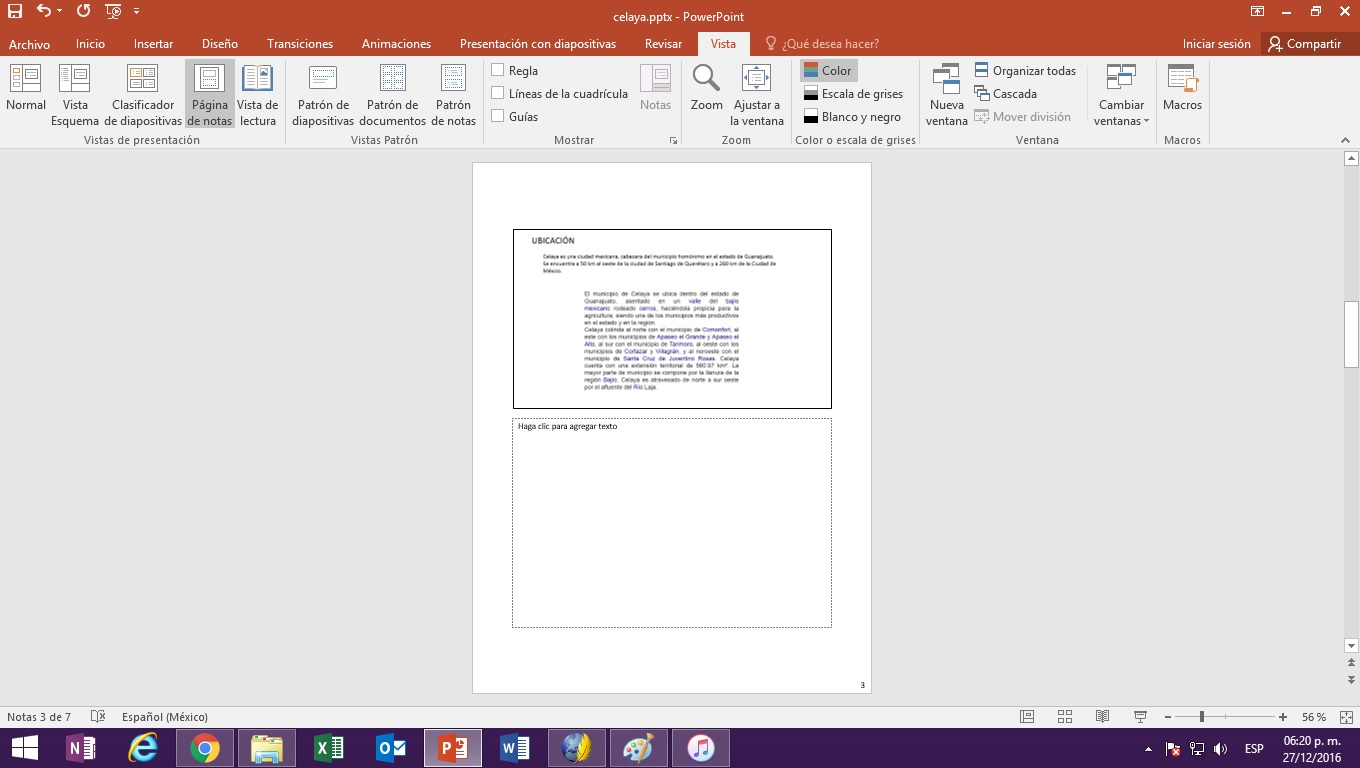Expand the Cambiar ventanas dropdown

coord(1121,95)
